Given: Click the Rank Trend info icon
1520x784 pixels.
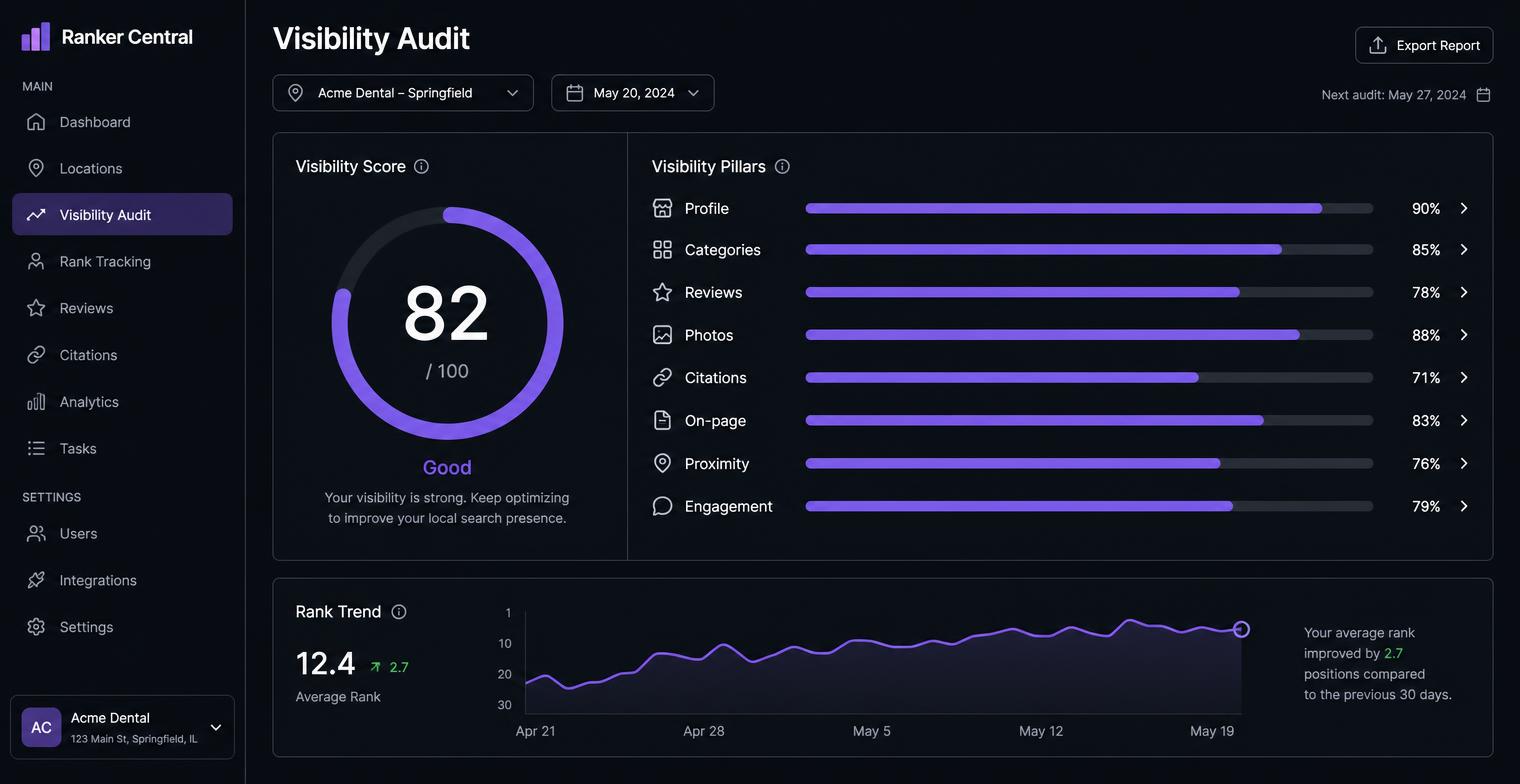Looking at the screenshot, I should (x=399, y=612).
